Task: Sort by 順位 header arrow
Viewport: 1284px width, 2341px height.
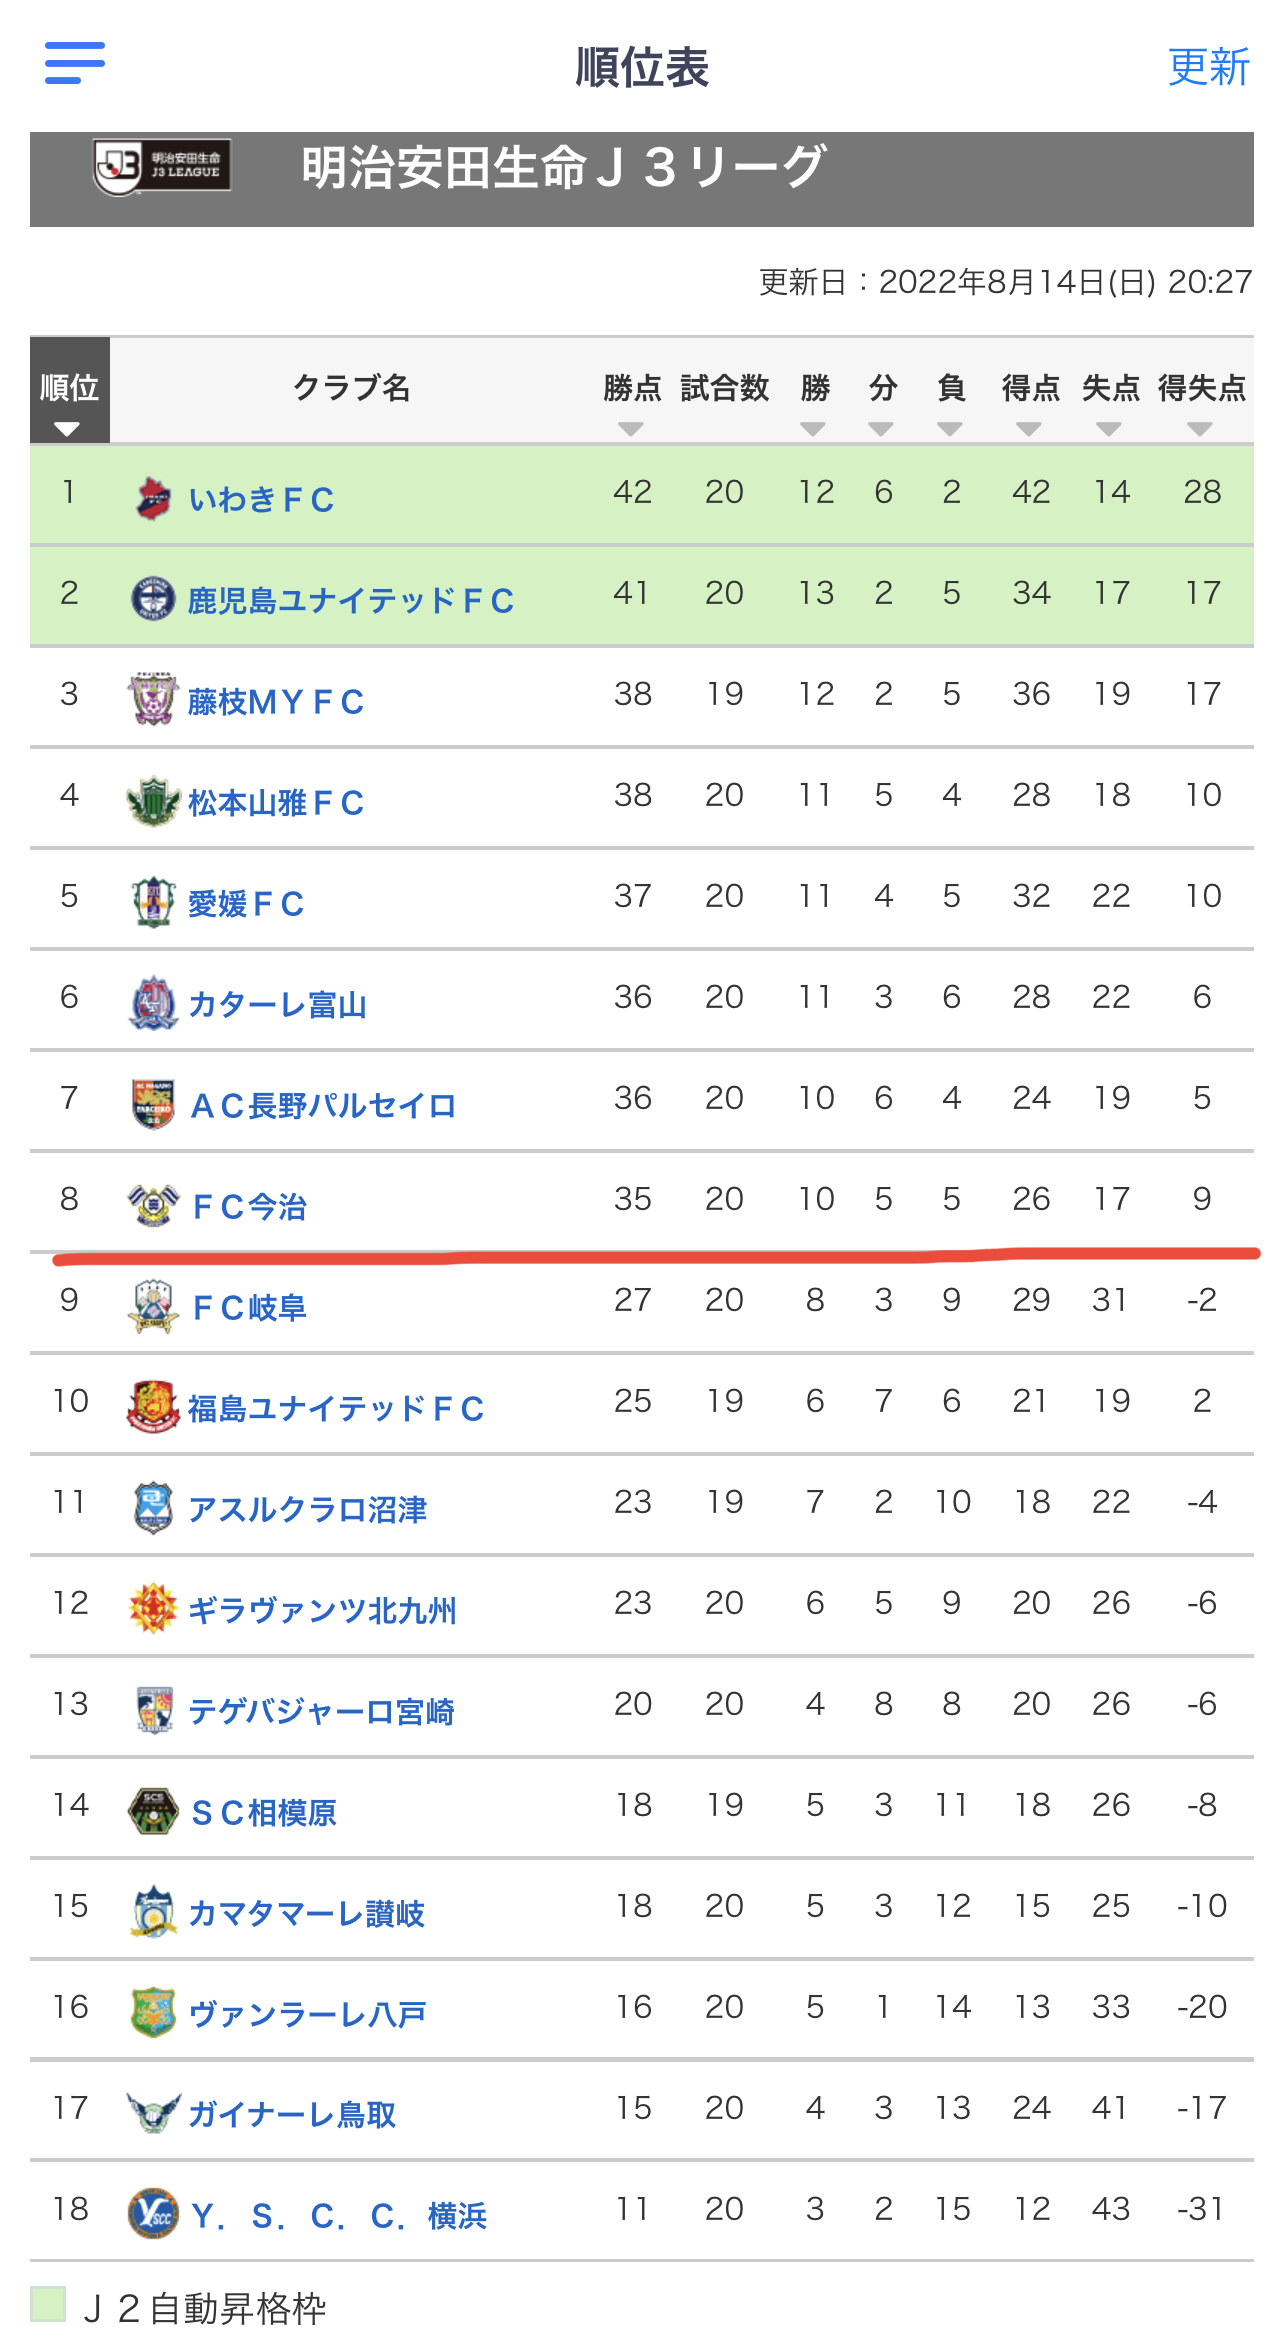Action: (x=67, y=430)
